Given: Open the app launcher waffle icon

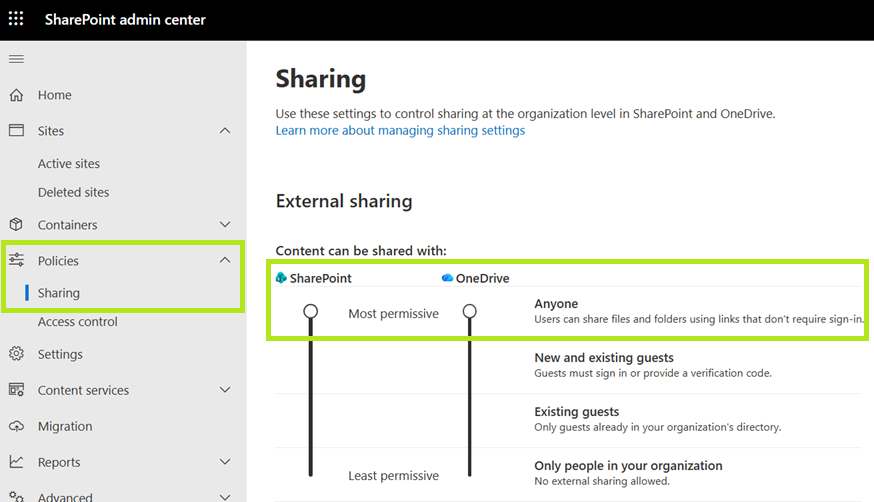Looking at the screenshot, I should coord(16,18).
